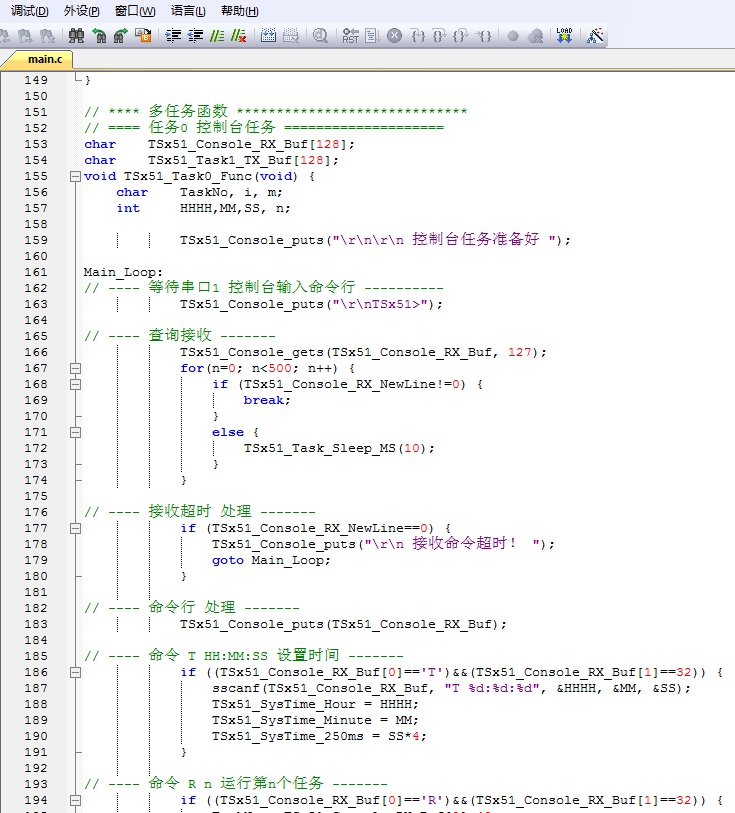This screenshot has height=813, width=735.
Task: Click the magnifier debug search icon
Action: pos(320,36)
